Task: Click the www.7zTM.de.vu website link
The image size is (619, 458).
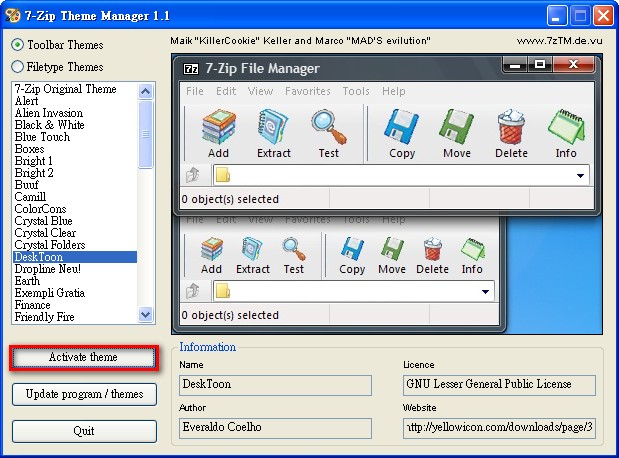Action: (559, 41)
